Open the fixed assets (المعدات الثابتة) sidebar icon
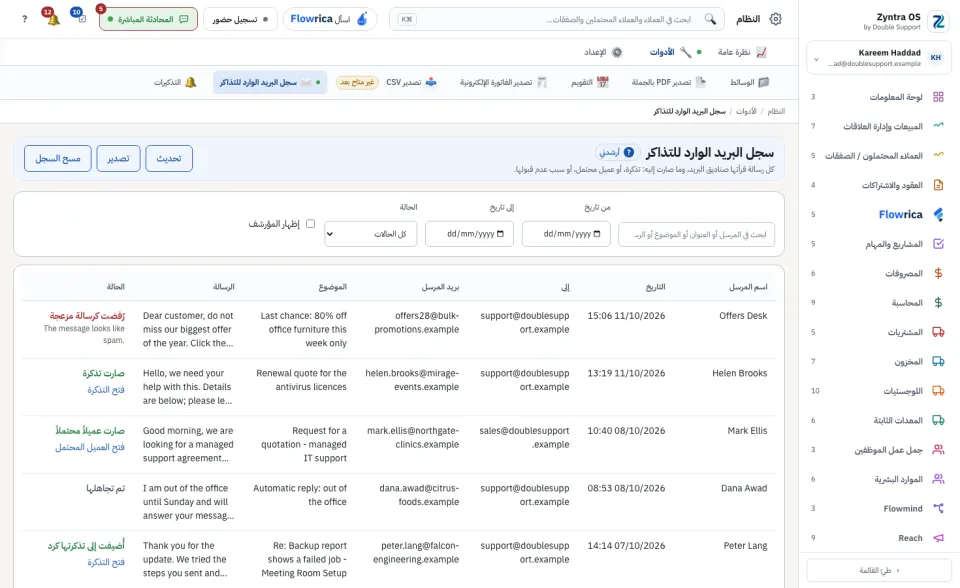960x588 pixels. [938, 420]
